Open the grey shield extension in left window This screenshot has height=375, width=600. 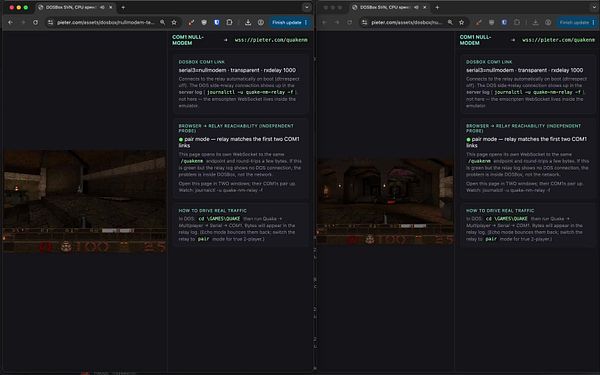pyautogui.click(x=204, y=23)
